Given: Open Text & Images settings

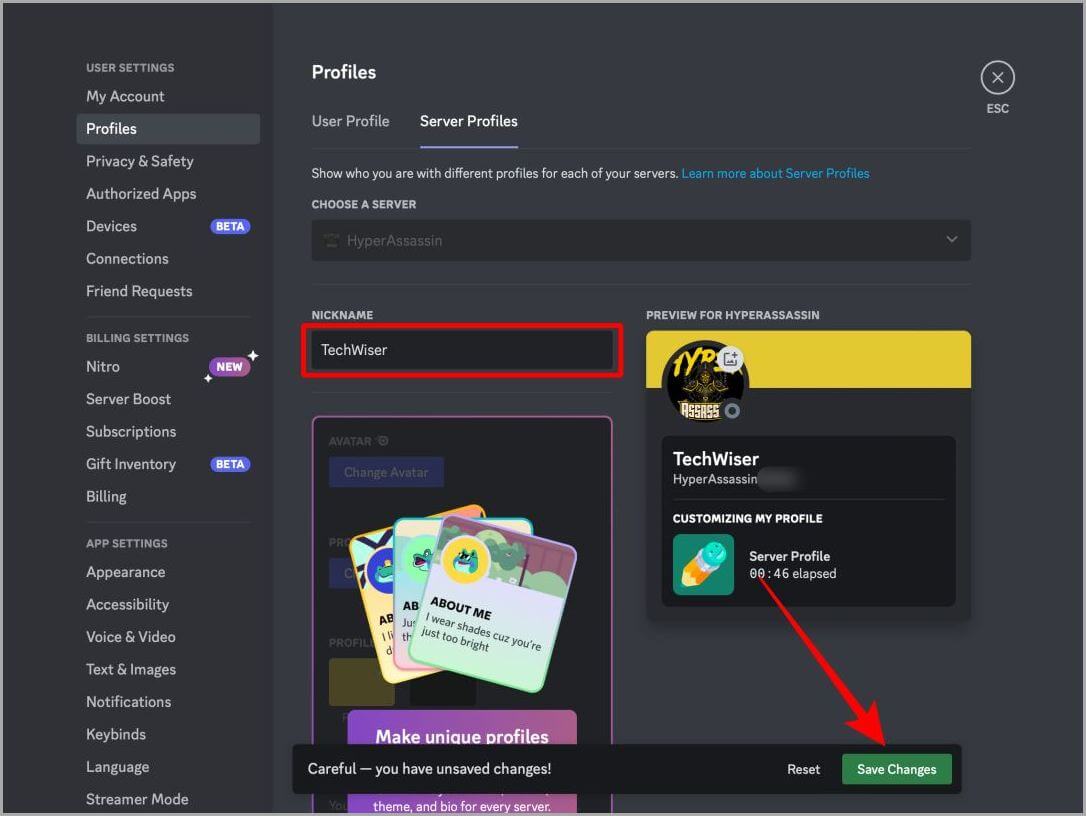Looking at the screenshot, I should [x=168, y=670].
